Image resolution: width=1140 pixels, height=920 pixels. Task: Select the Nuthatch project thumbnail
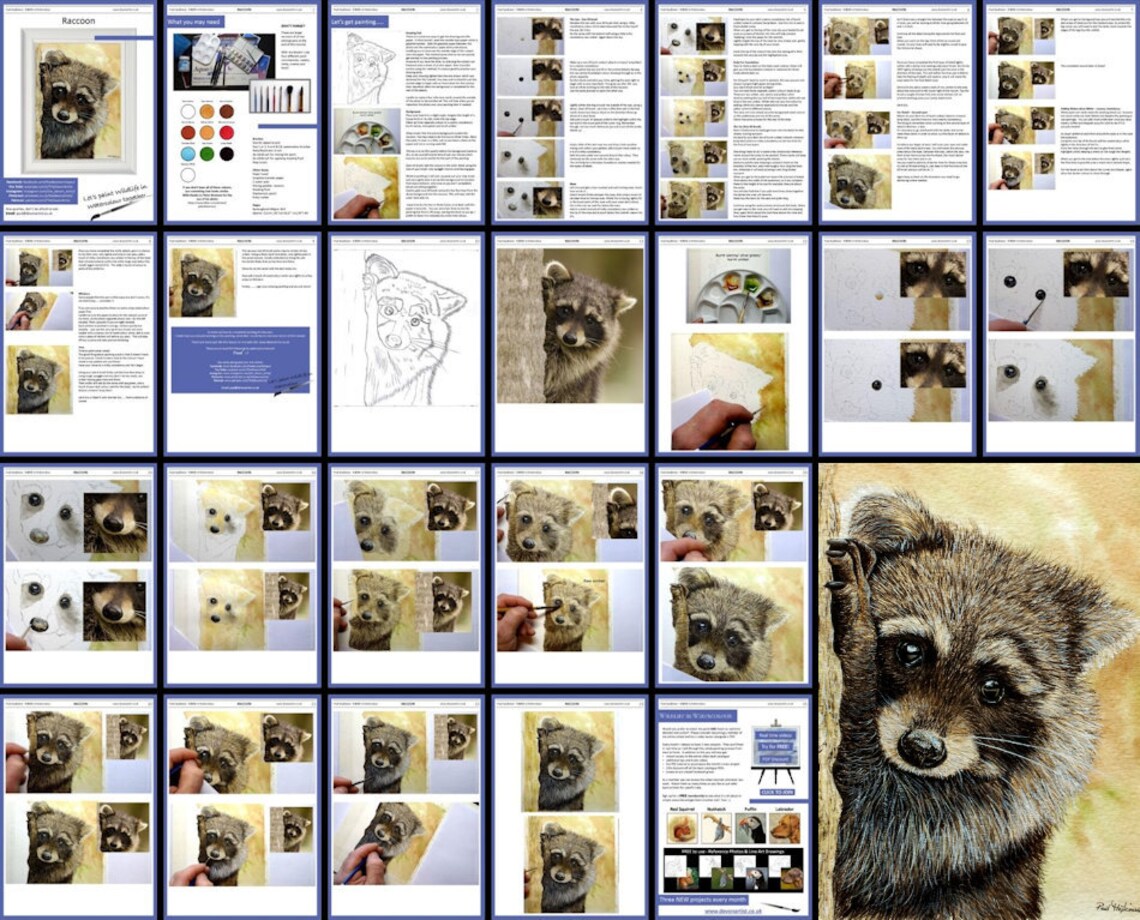pos(717,828)
